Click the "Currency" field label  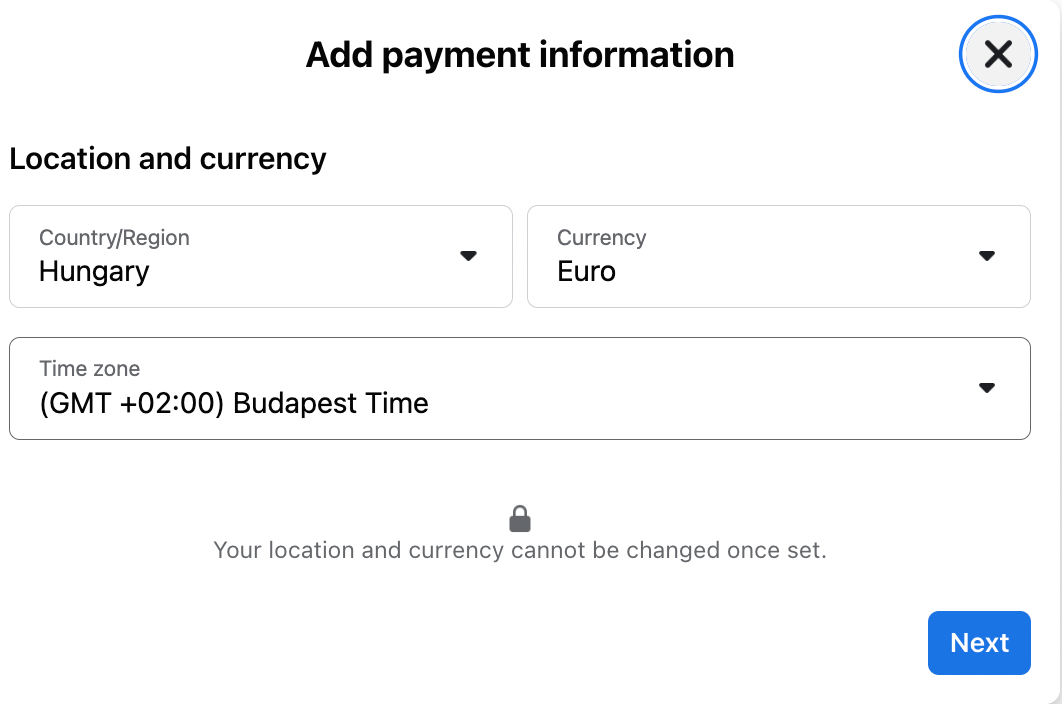pos(601,238)
